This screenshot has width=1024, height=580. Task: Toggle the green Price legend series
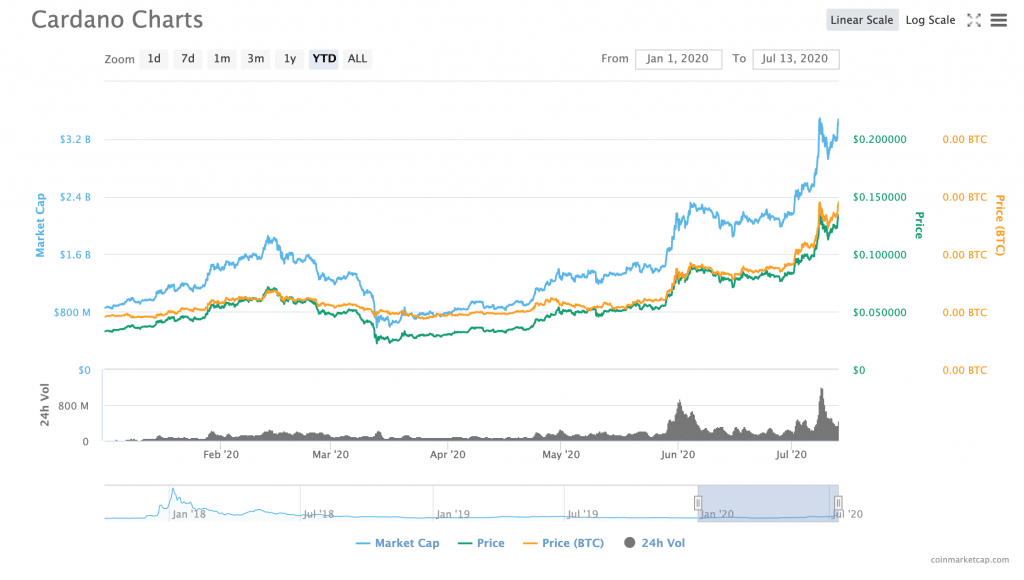(480, 543)
